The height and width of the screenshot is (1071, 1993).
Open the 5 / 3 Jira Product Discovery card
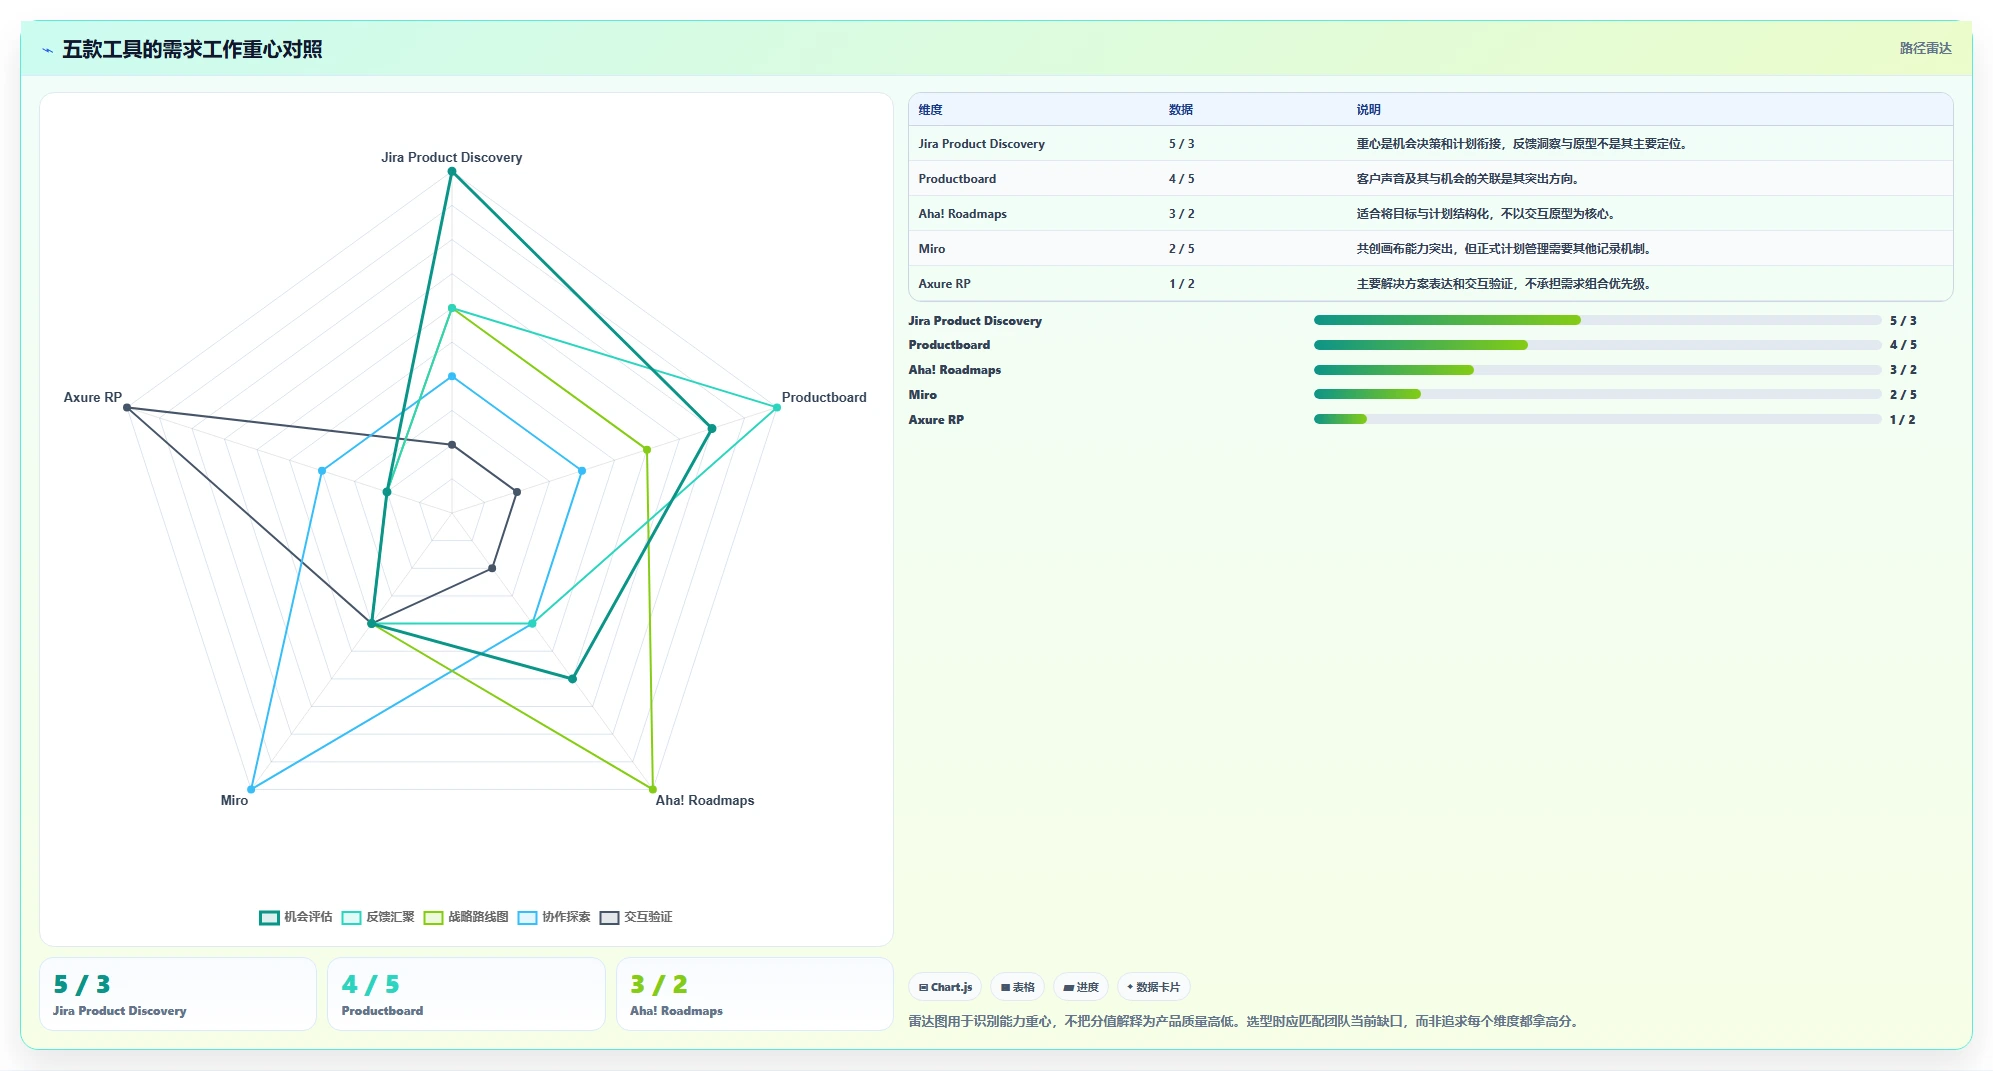(178, 994)
